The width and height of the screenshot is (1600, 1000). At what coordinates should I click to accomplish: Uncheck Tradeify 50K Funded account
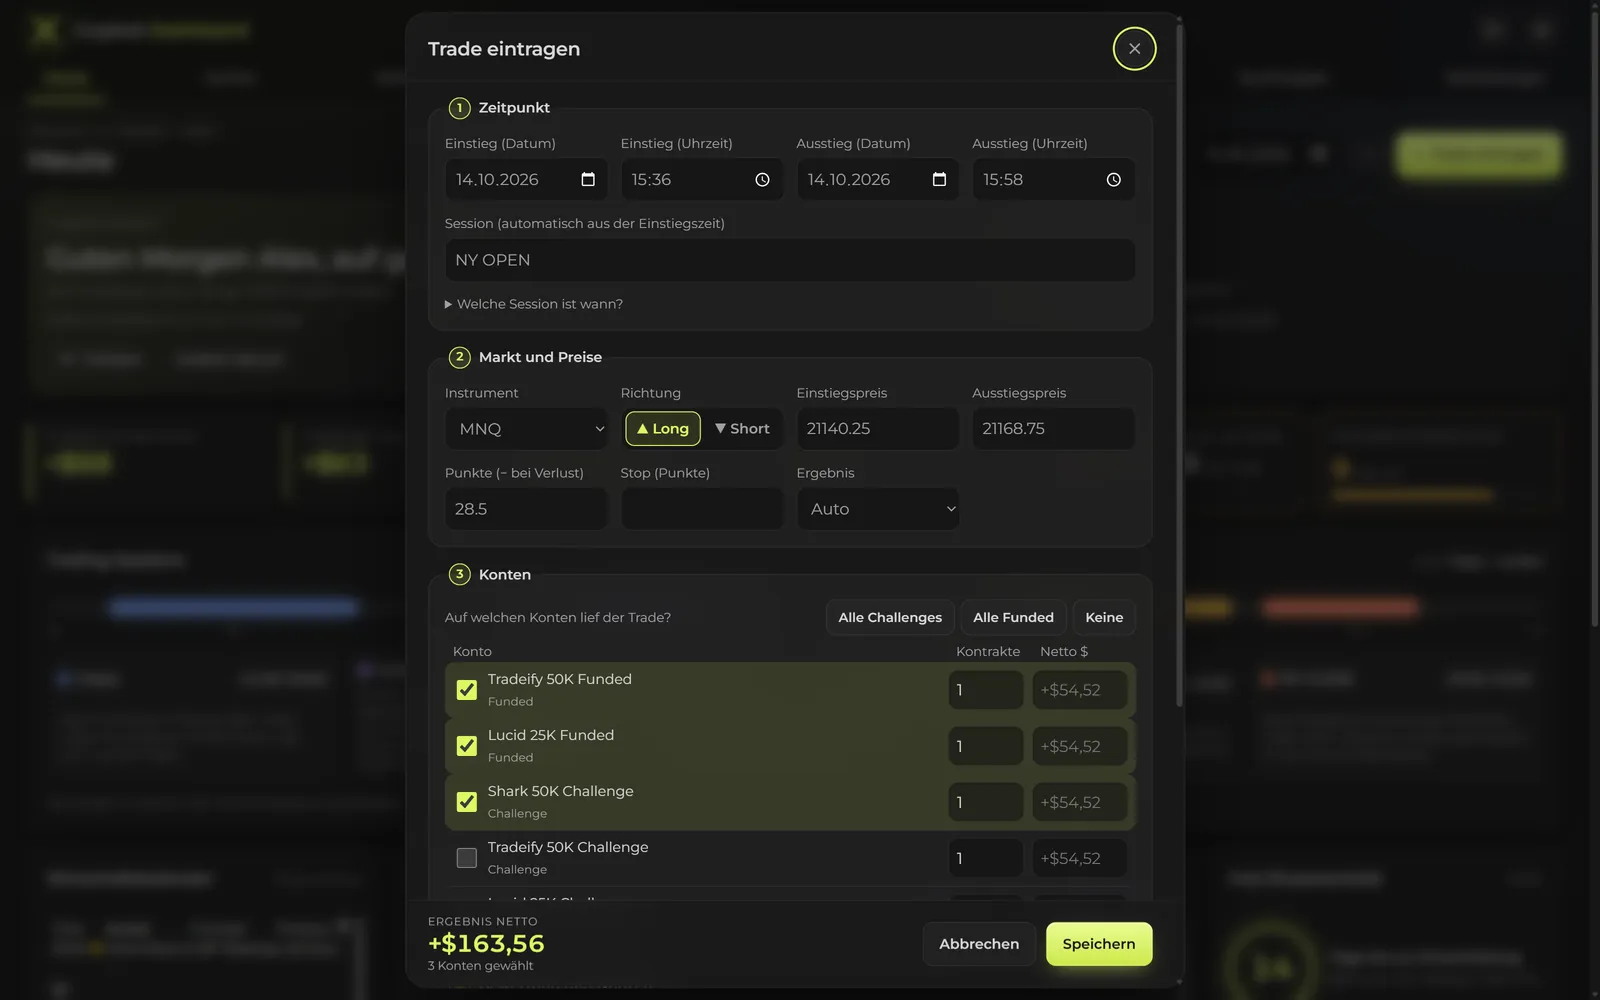[466, 690]
